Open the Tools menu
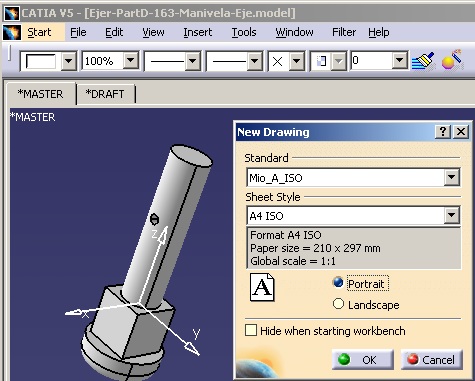Screen dimensions: 475x381 (x=244, y=32)
